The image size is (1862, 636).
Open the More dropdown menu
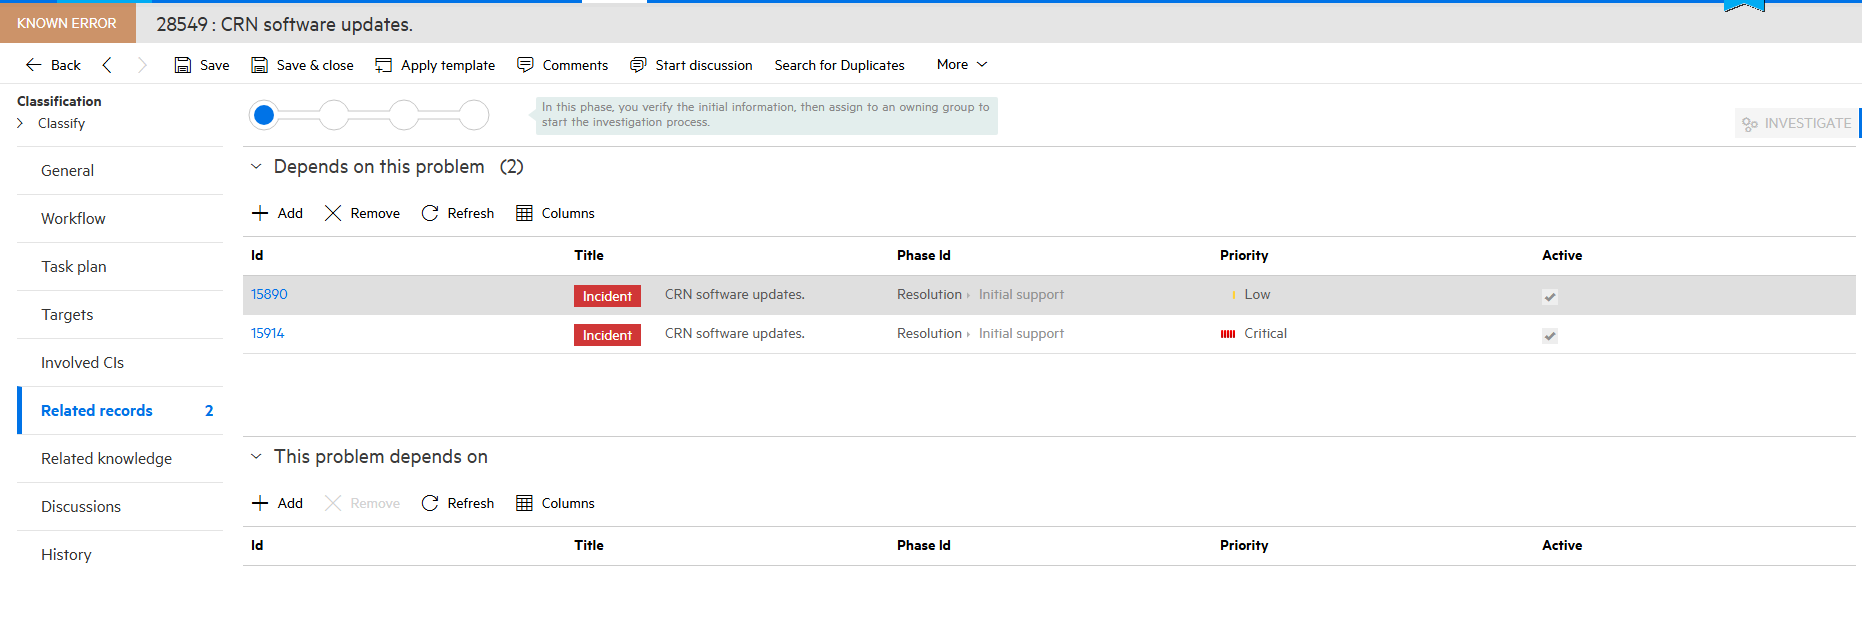coord(962,64)
